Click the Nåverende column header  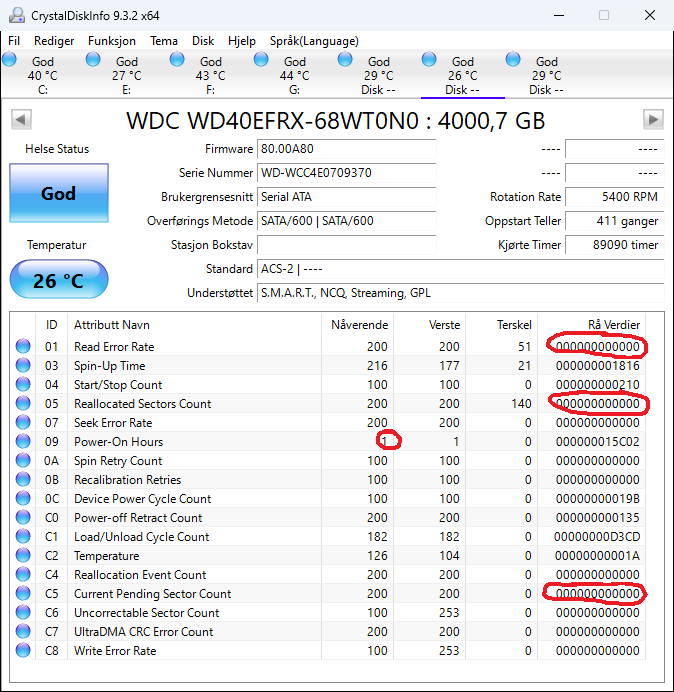pyautogui.click(x=357, y=325)
